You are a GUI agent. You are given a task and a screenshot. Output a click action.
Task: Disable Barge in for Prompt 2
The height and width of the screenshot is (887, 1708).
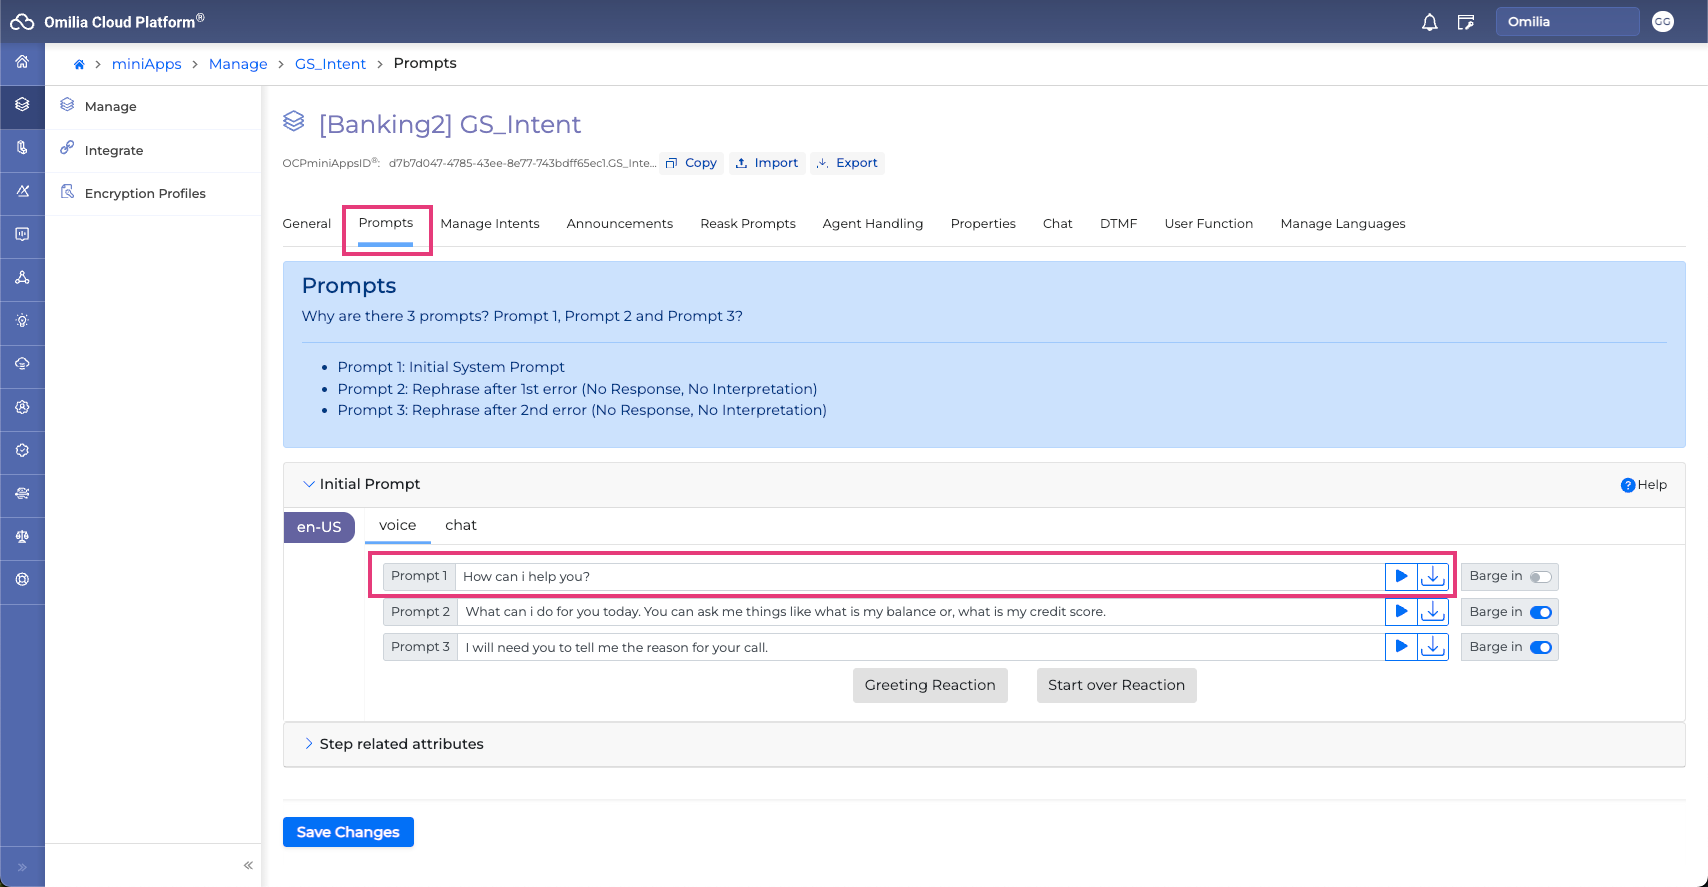[x=1540, y=612]
